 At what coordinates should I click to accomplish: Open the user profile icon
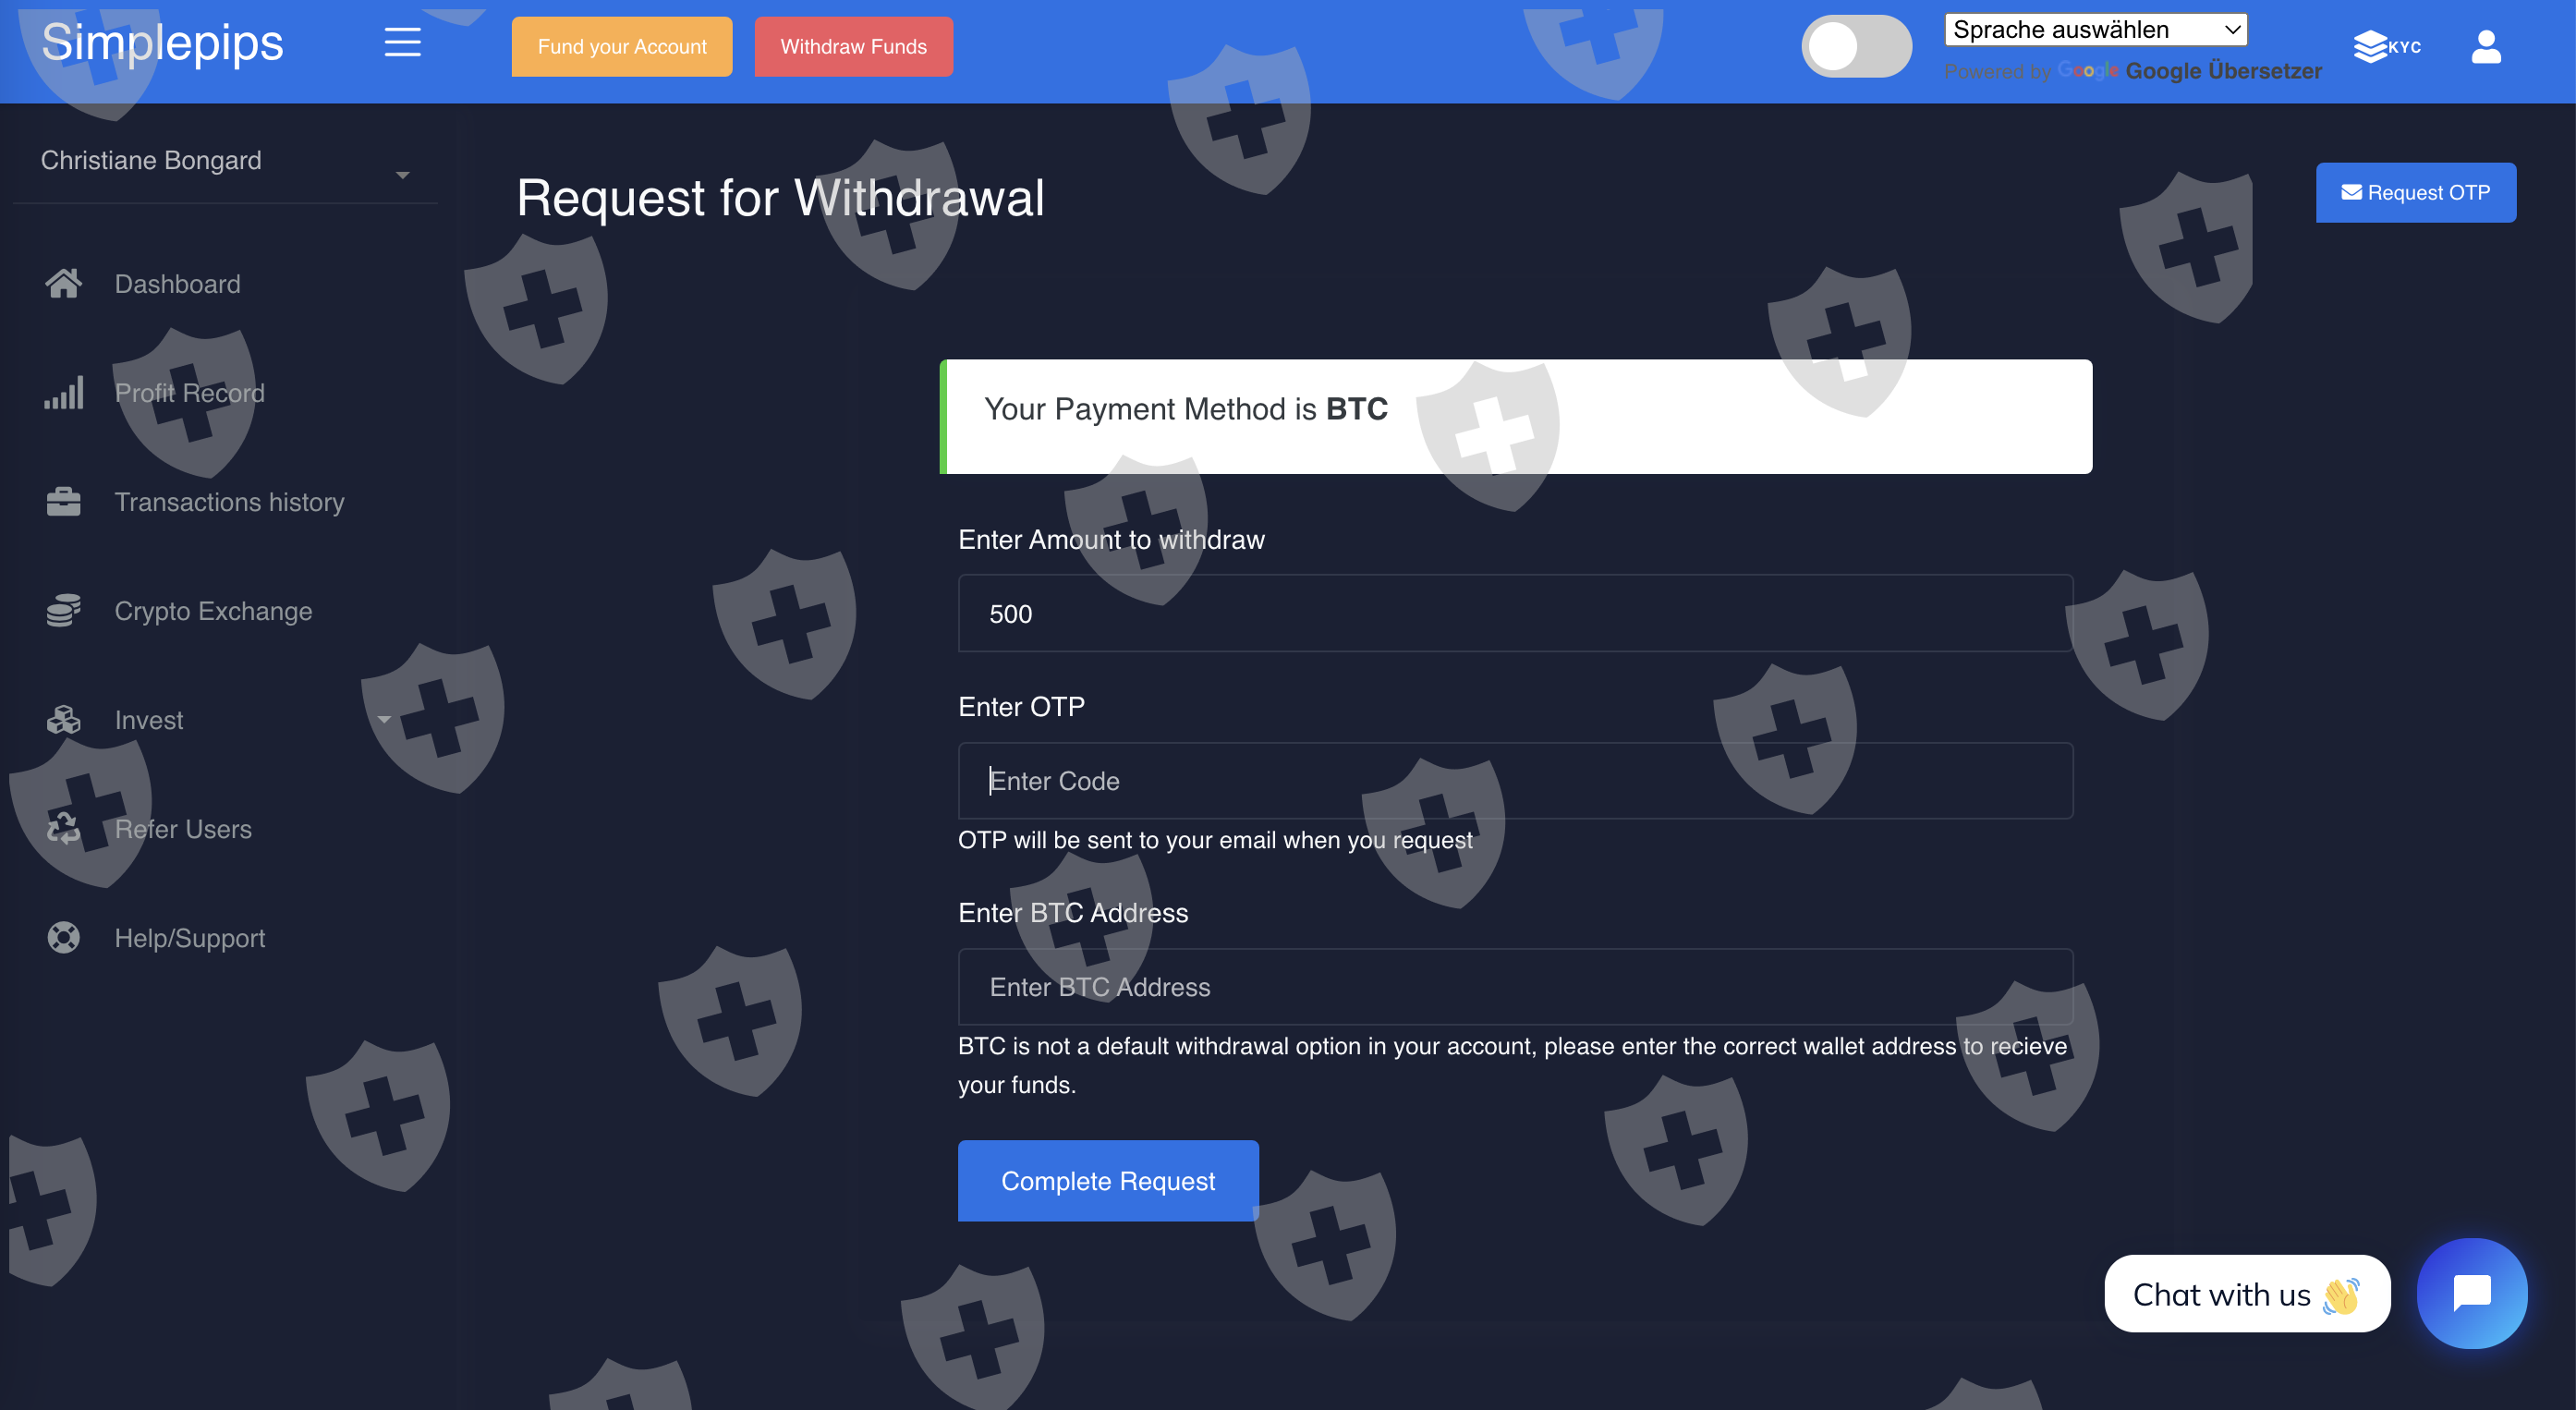click(x=2486, y=46)
